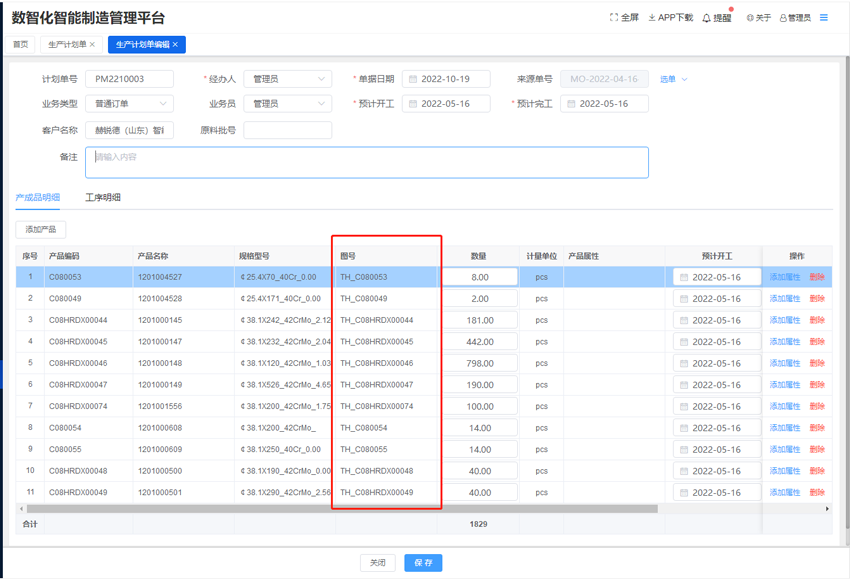Click 删除 for row C08HRDX00049

[x=817, y=493]
